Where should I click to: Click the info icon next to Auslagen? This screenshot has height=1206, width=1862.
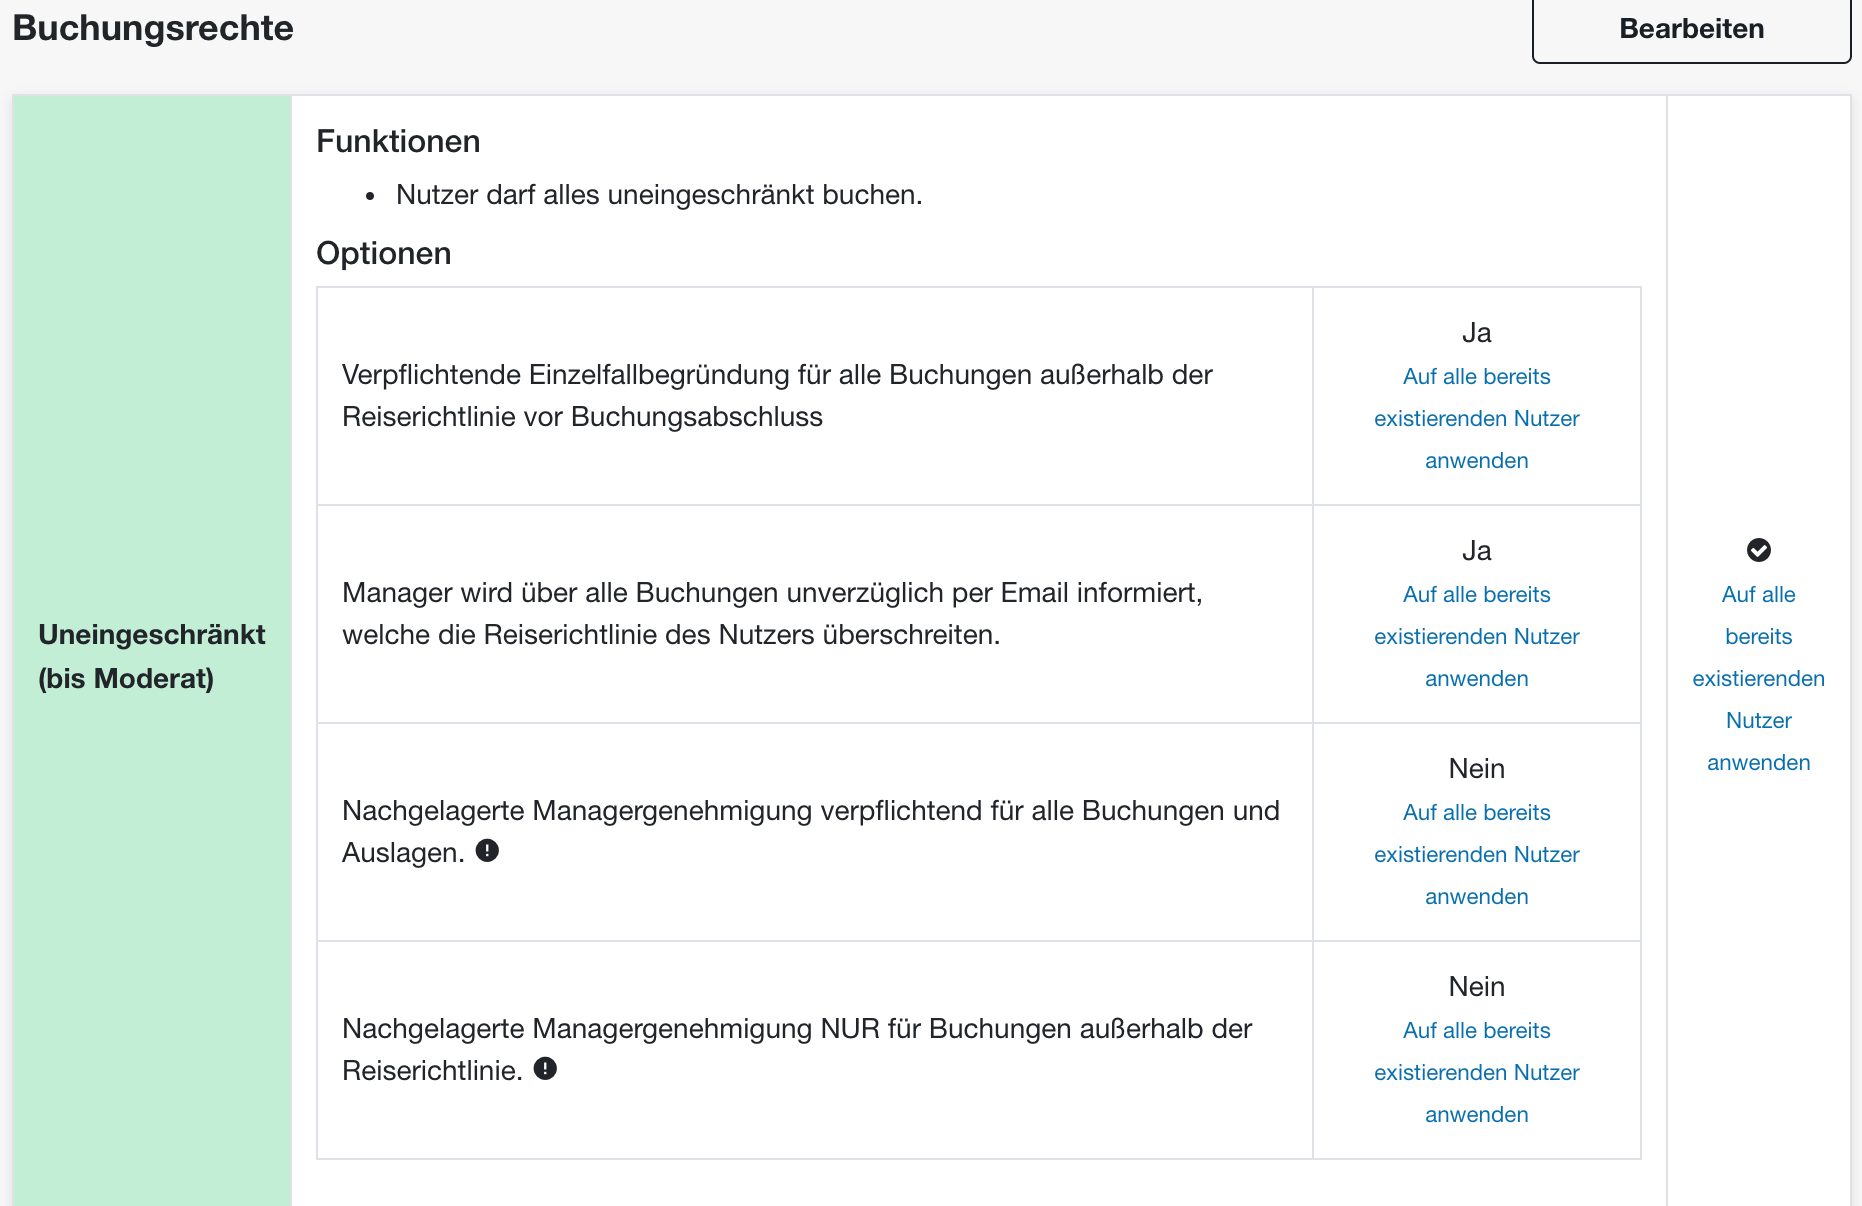[x=487, y=851]
